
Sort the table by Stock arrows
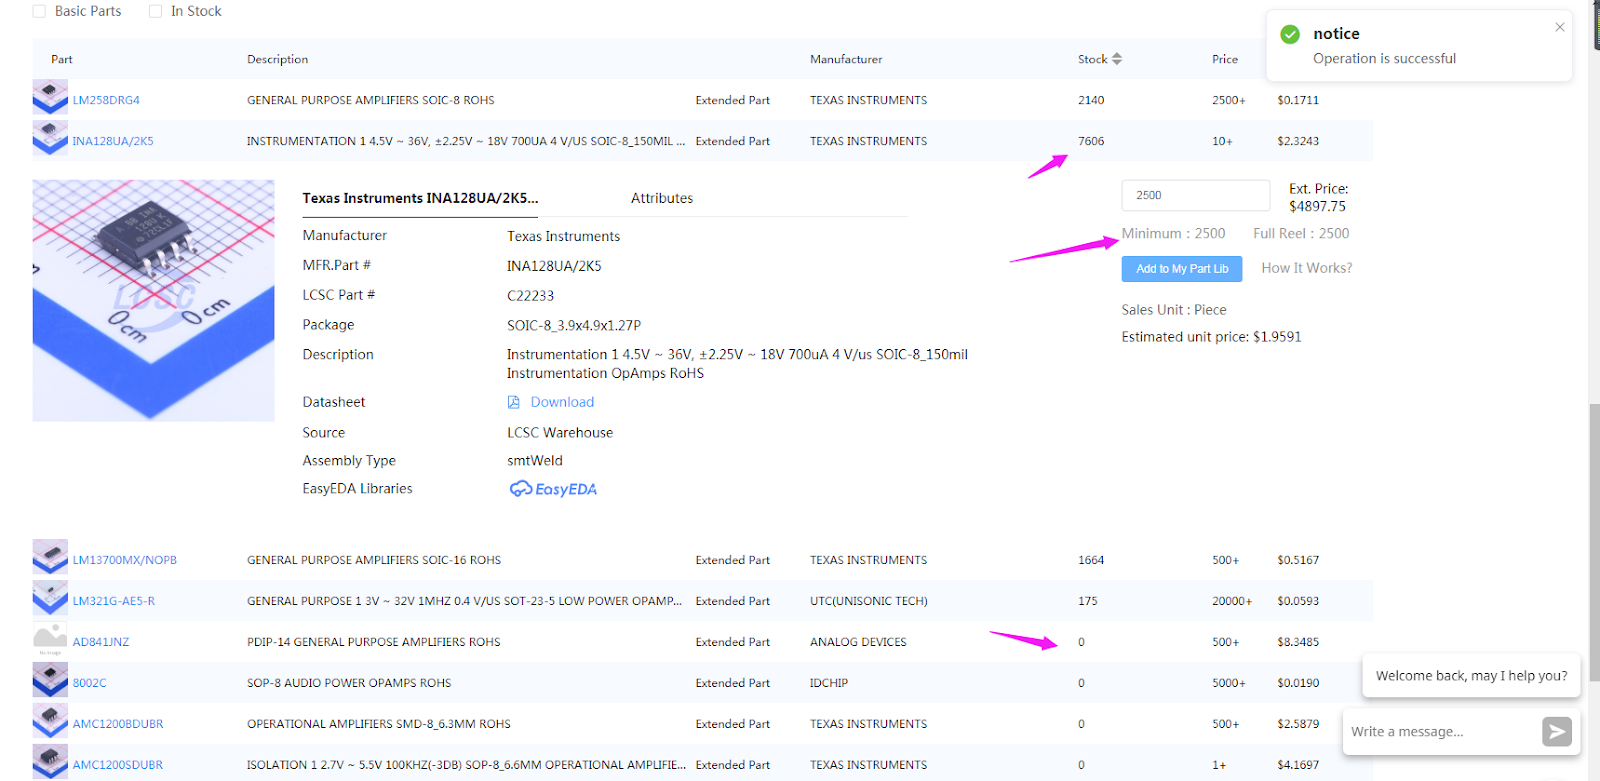point(1117,59)
